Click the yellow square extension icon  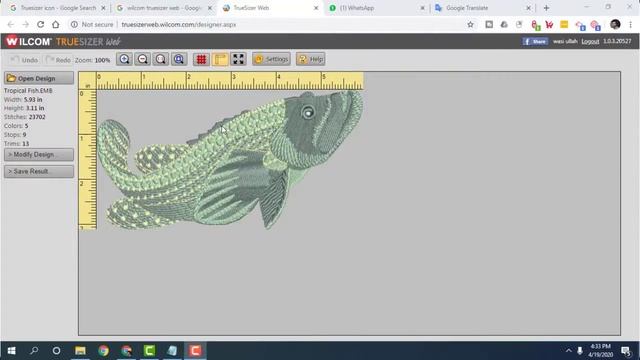tap(564, 24)
